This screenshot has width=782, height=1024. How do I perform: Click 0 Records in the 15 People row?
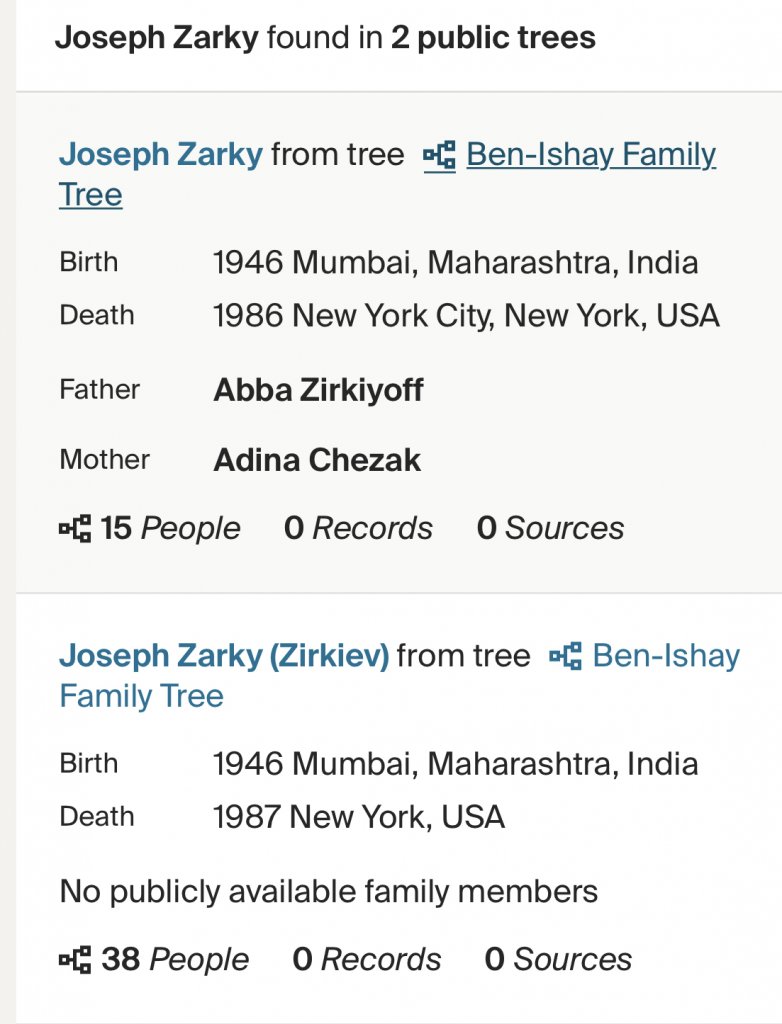(x=358, y=528)
